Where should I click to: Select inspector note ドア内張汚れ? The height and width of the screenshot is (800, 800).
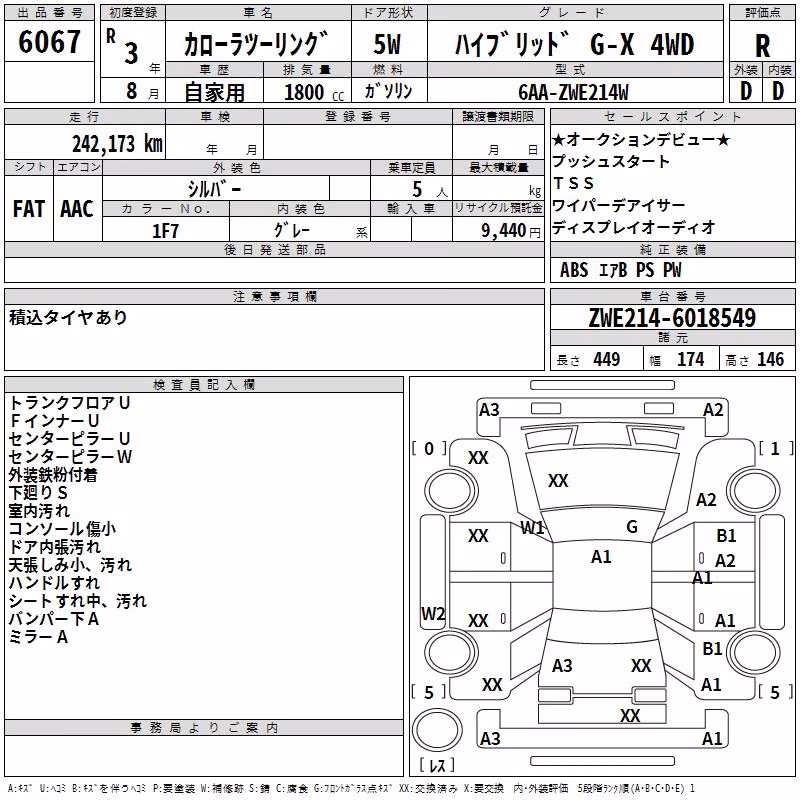55,546
